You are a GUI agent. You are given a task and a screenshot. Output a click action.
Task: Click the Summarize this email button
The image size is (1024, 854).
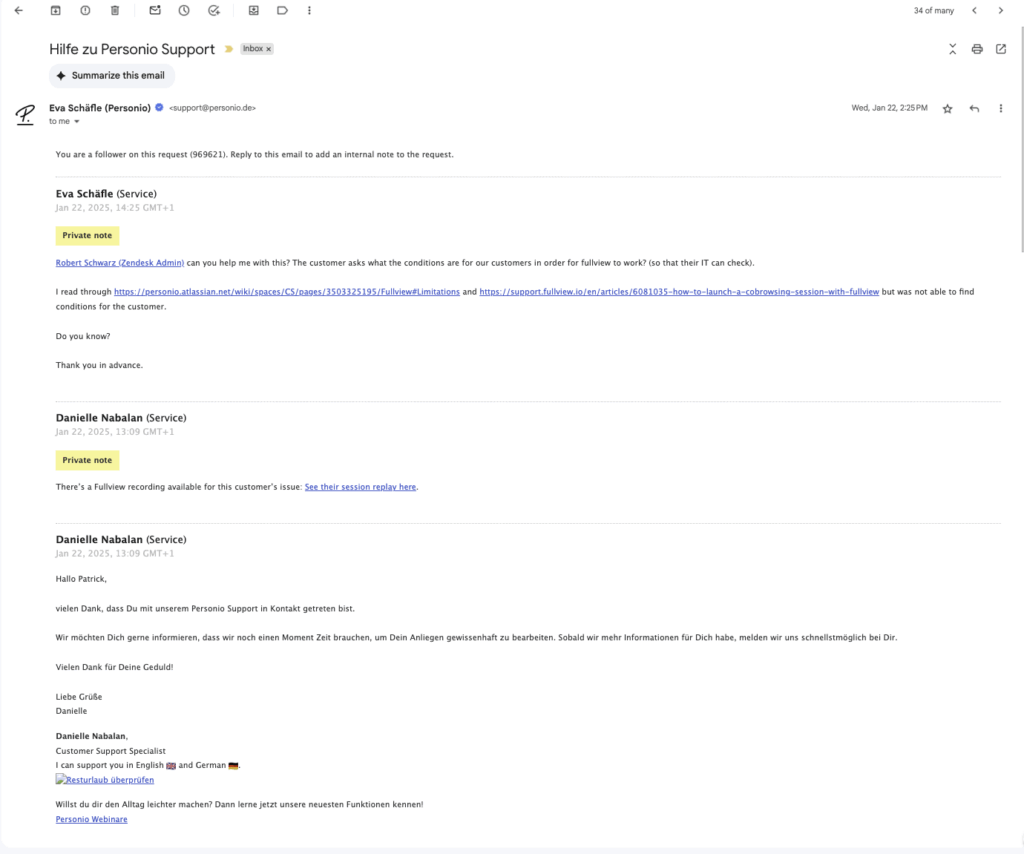click(111, 76)
